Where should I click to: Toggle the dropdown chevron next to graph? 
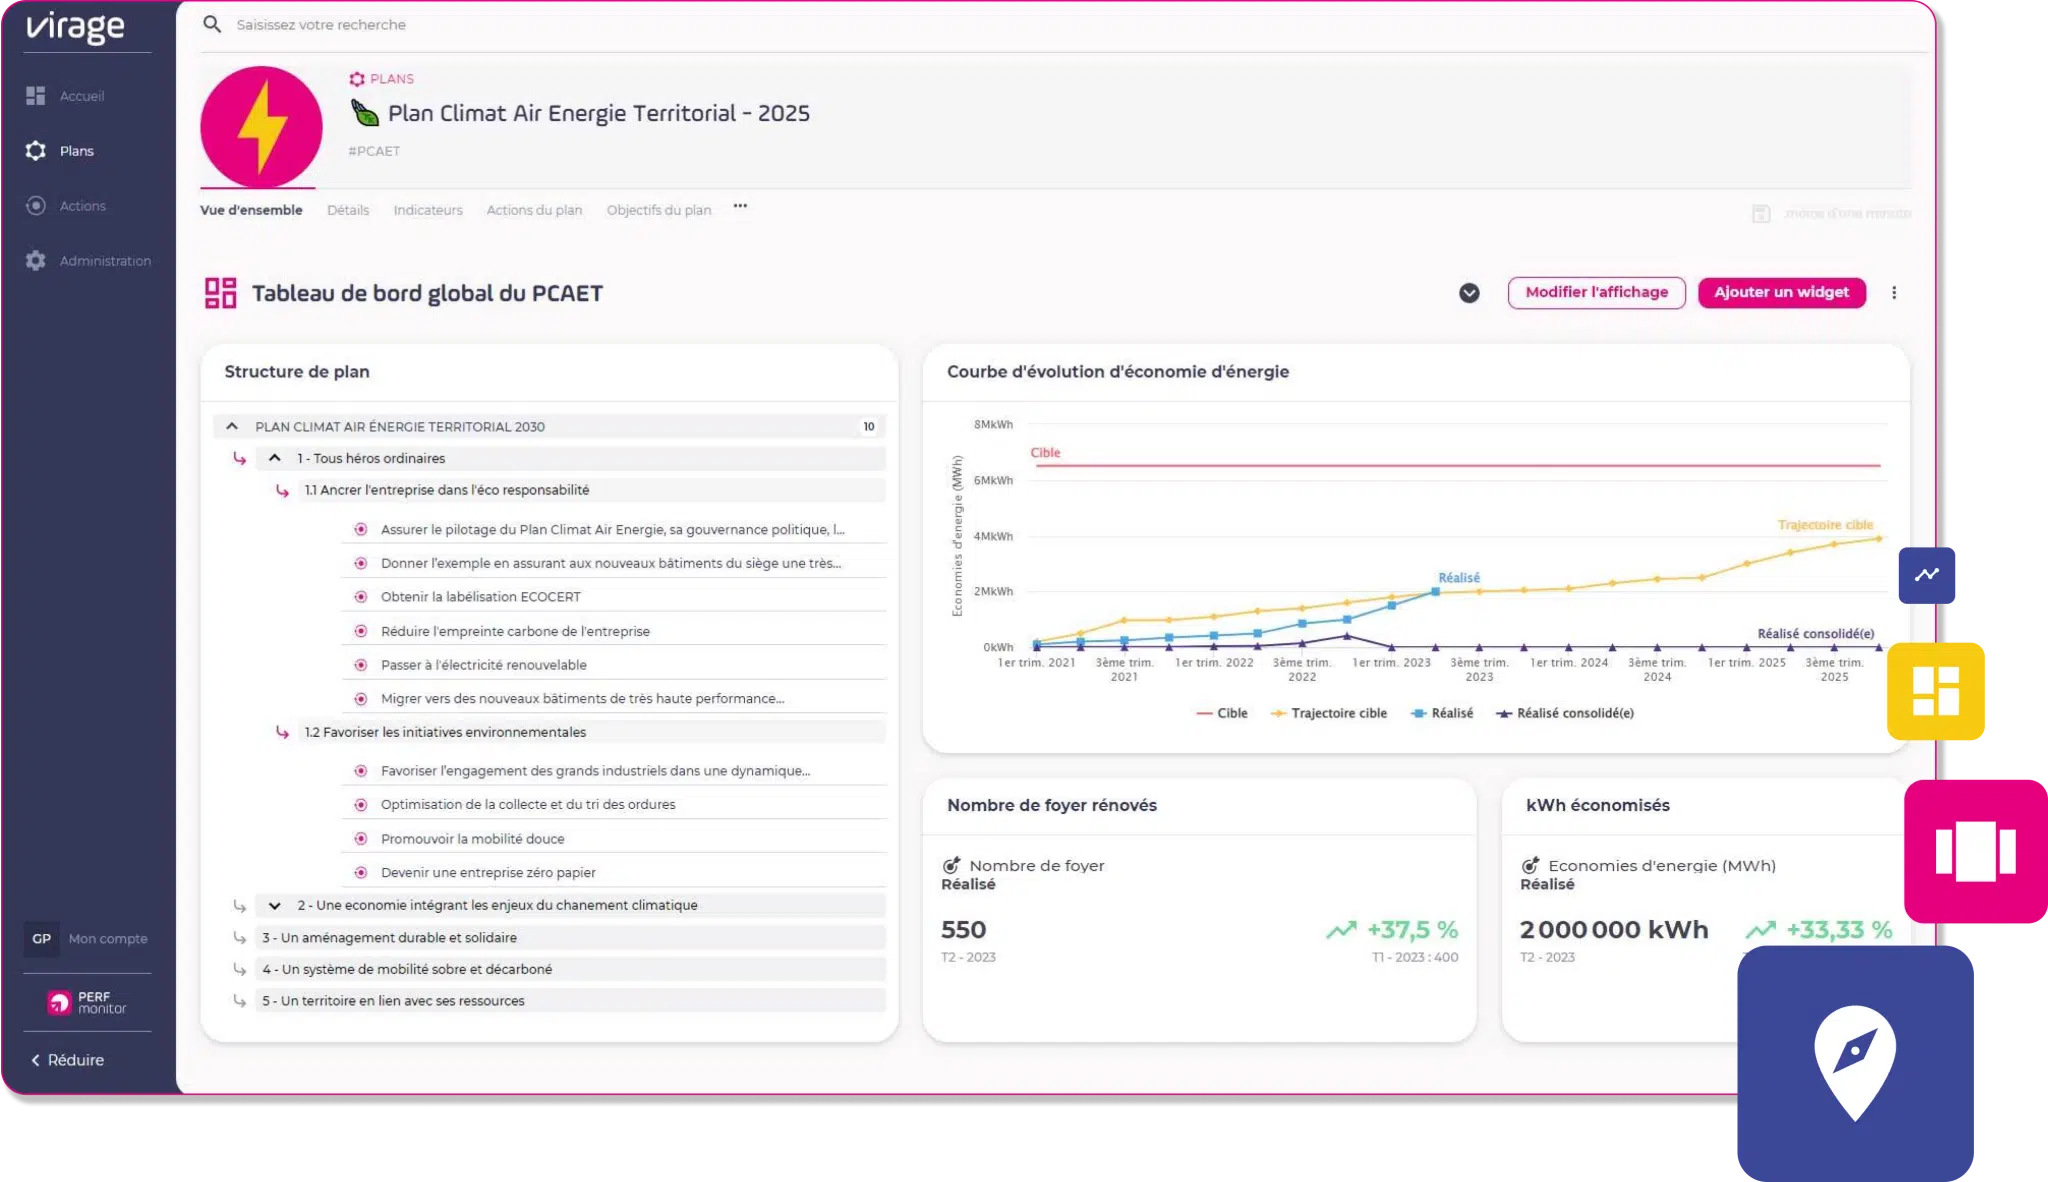(1468, 293)
